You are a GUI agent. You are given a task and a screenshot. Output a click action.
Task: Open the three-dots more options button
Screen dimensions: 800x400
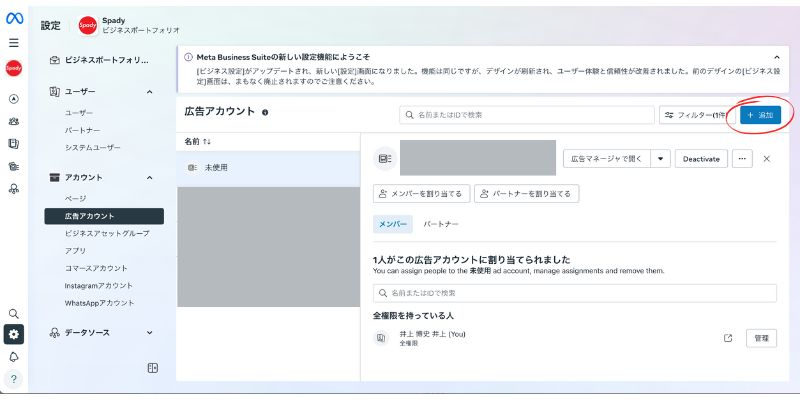coord(742,159)
